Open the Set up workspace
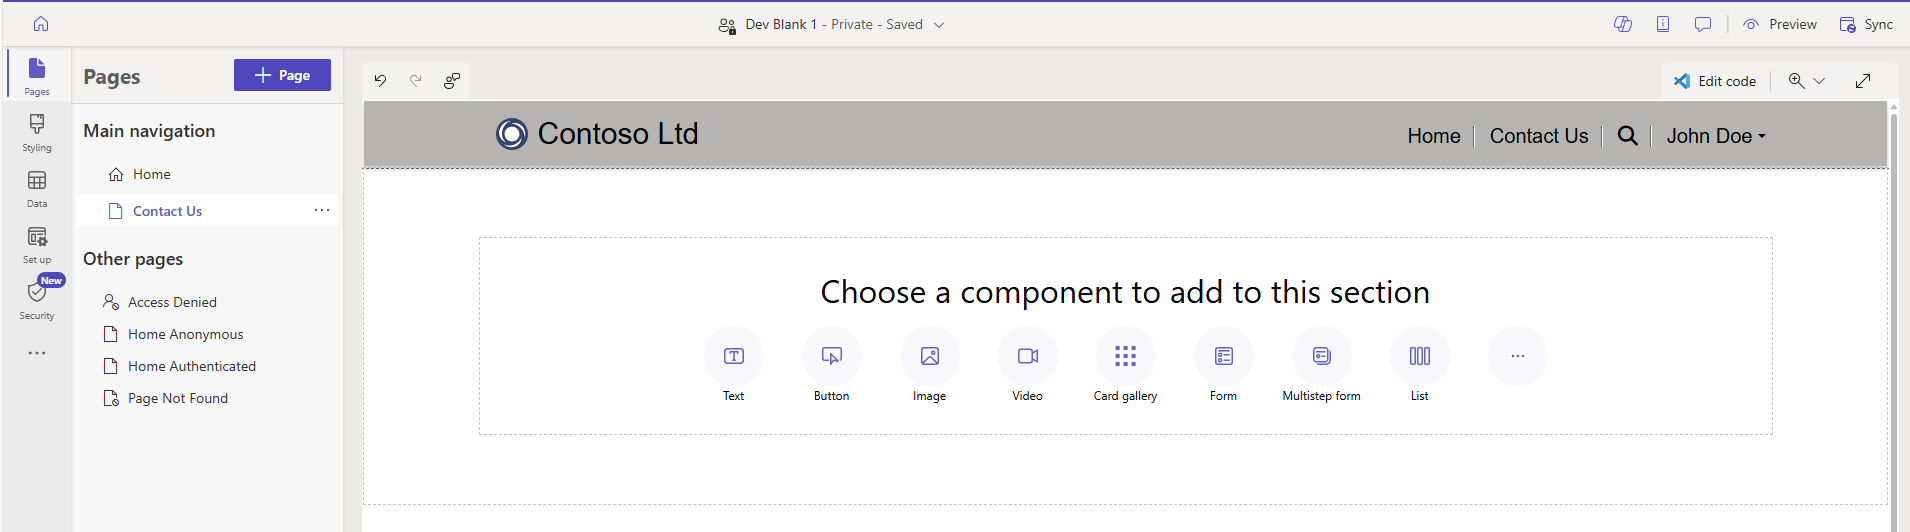Image resolution: width=1910 pixels, height=532 pixels. point(37,244)
